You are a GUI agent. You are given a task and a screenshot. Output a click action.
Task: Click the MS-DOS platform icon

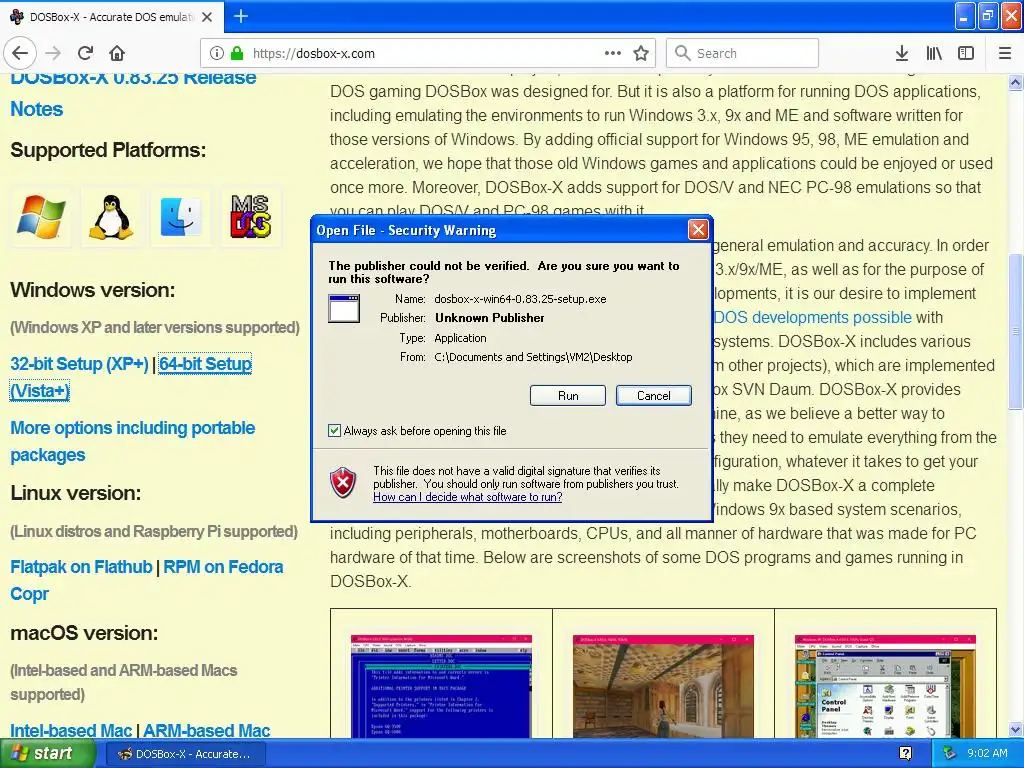click(251, 217)
